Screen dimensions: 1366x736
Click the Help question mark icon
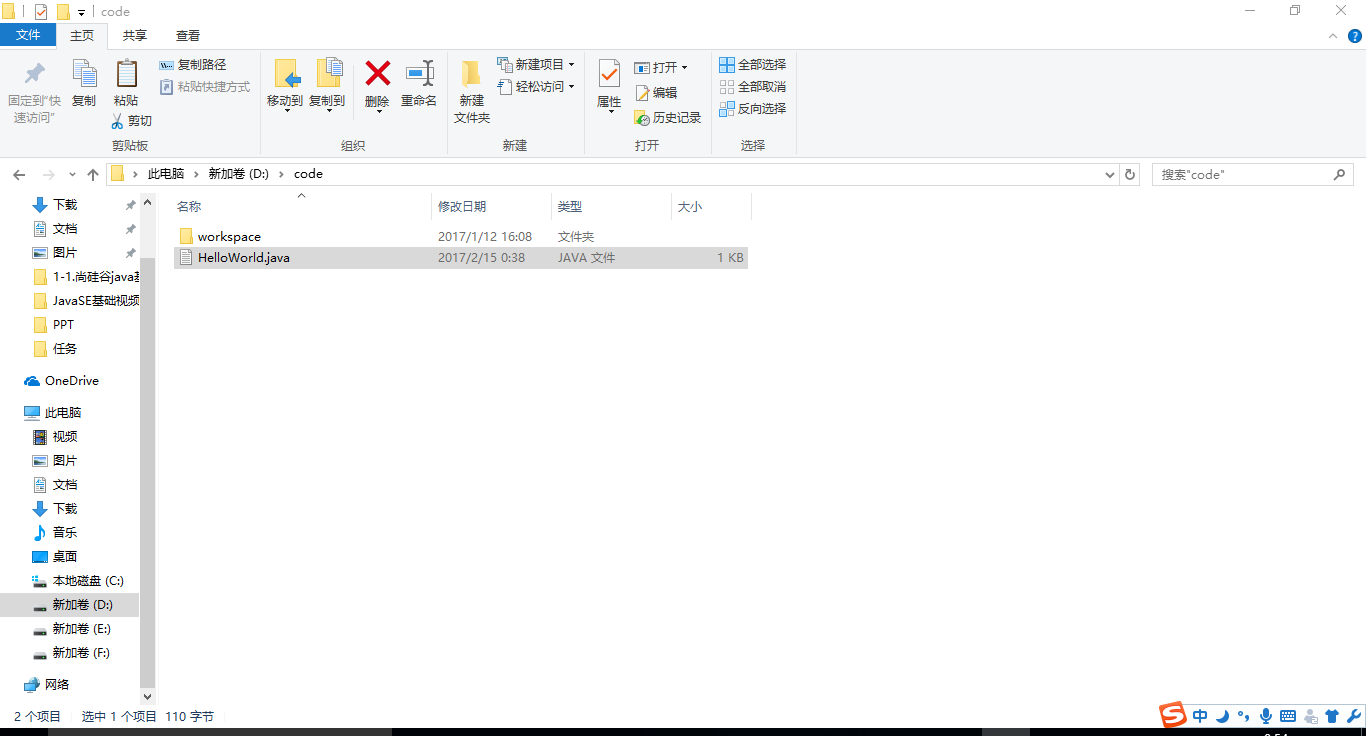tap(1355, 36)
